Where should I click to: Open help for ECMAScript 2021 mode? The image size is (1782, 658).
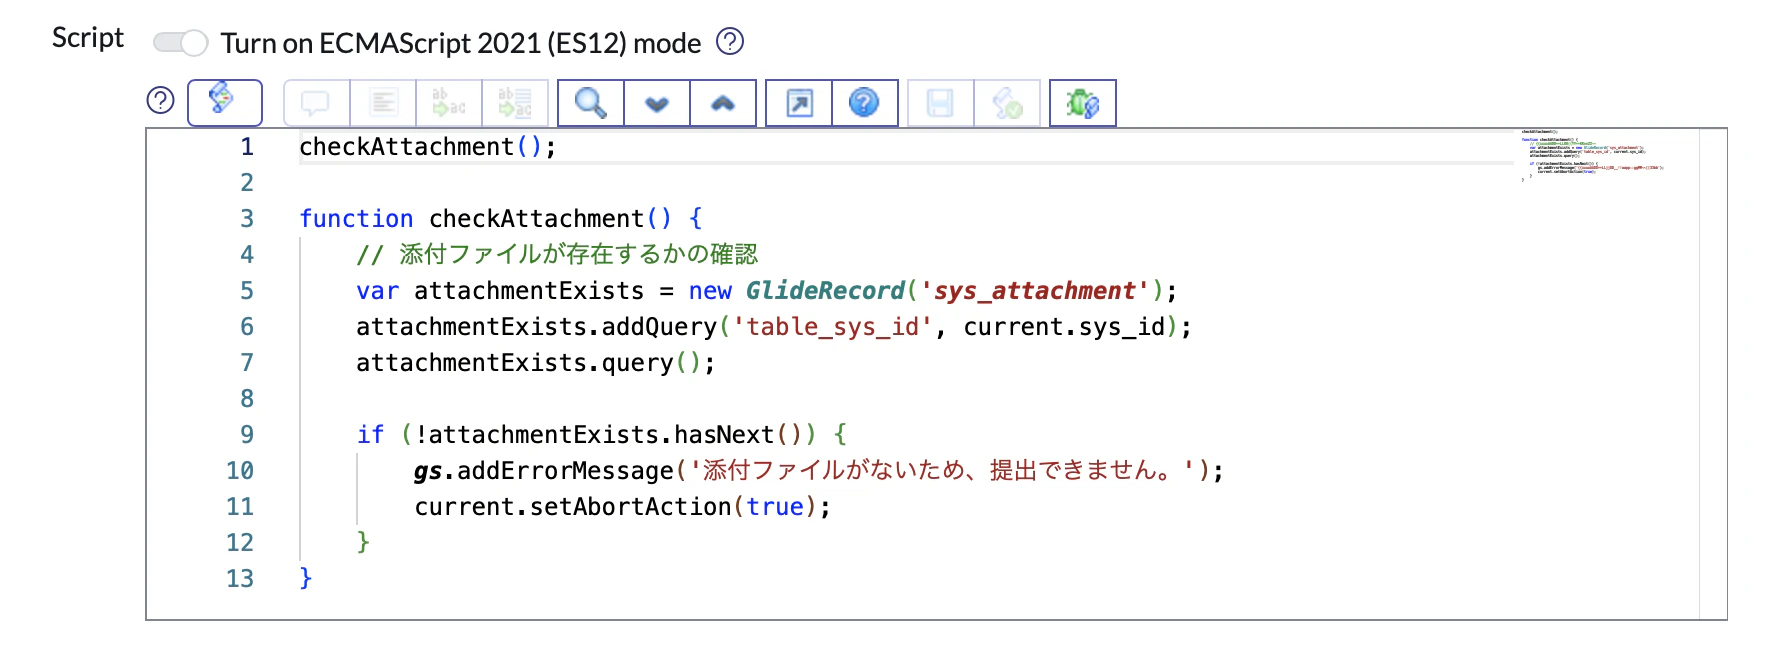731,41
